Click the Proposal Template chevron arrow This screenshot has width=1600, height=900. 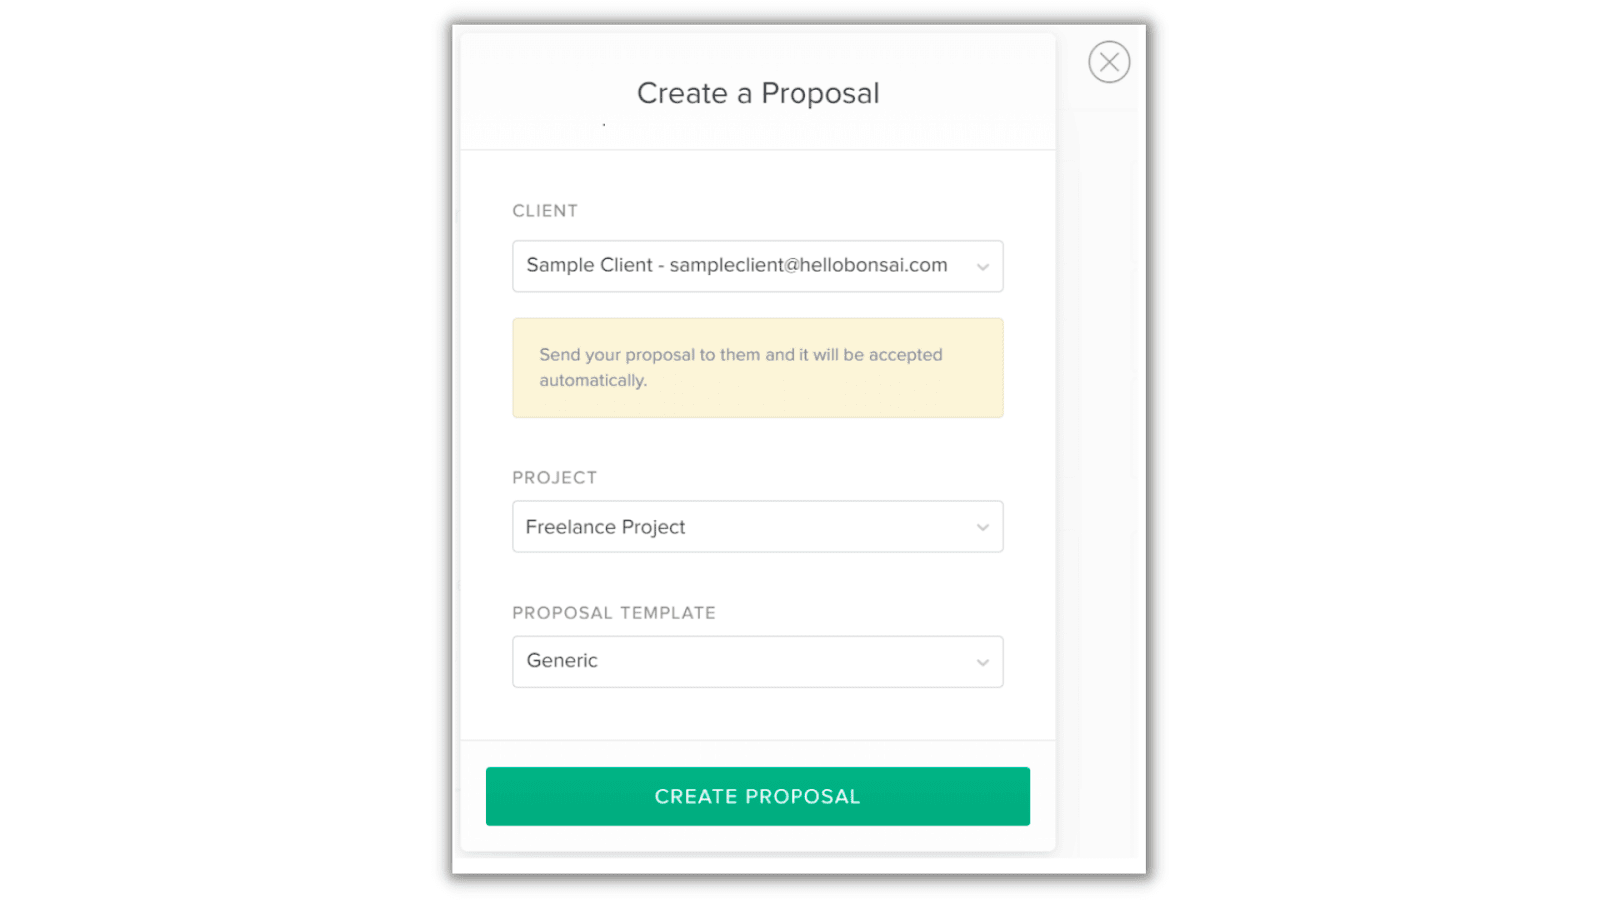click(x=983, y=662)
